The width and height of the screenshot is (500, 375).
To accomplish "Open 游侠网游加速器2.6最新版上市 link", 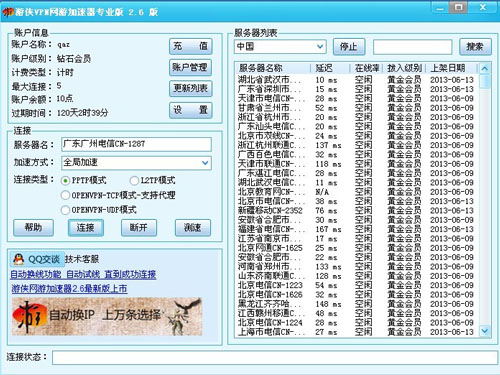I will (x=69, y=289).
